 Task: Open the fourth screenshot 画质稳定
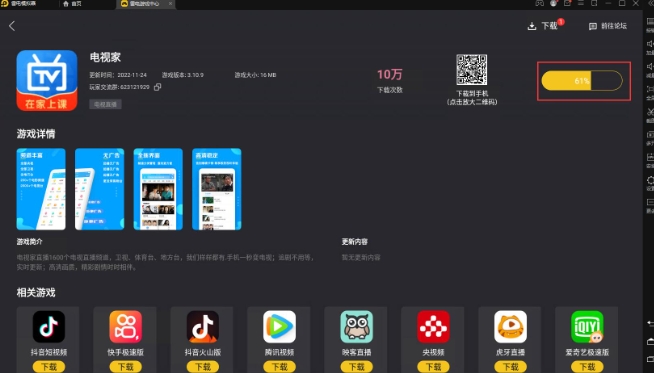pyautogui.click(x=216, y=189)
